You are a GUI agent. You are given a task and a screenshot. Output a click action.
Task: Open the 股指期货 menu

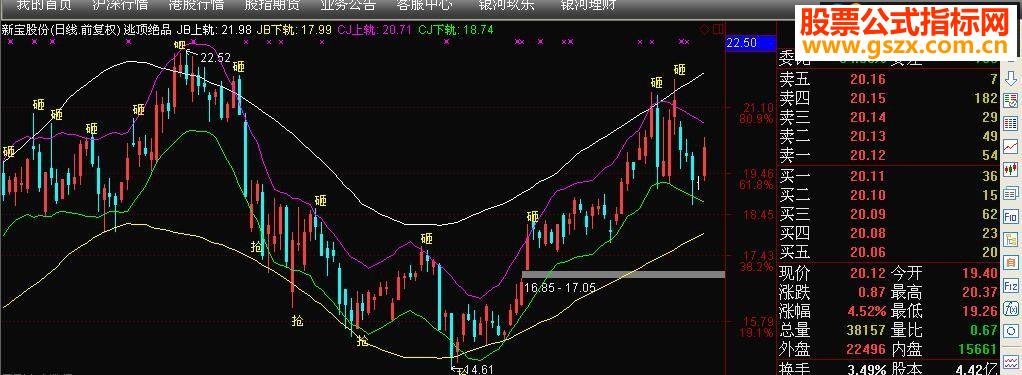(272, 5)
